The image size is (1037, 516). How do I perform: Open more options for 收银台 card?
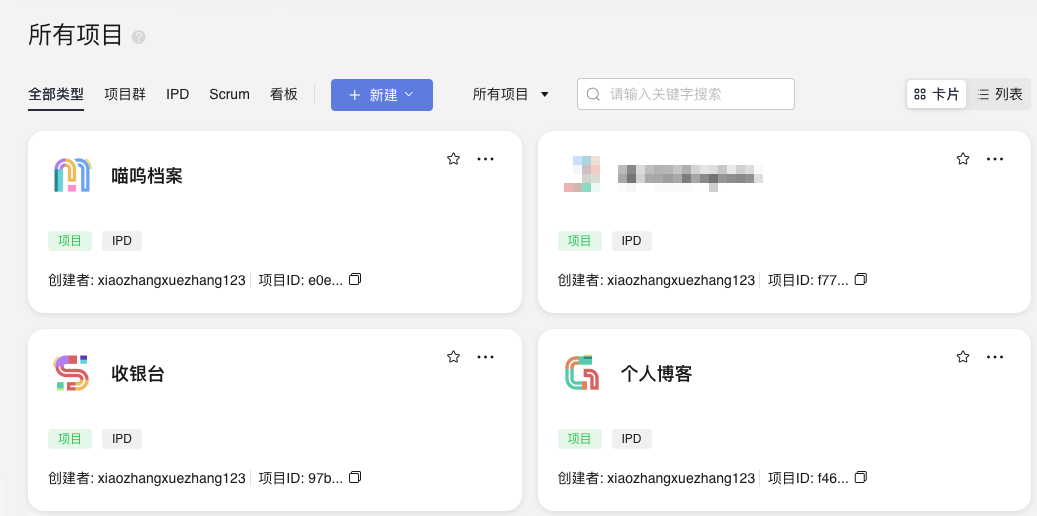pyautogui.click(x=485, y=357)
